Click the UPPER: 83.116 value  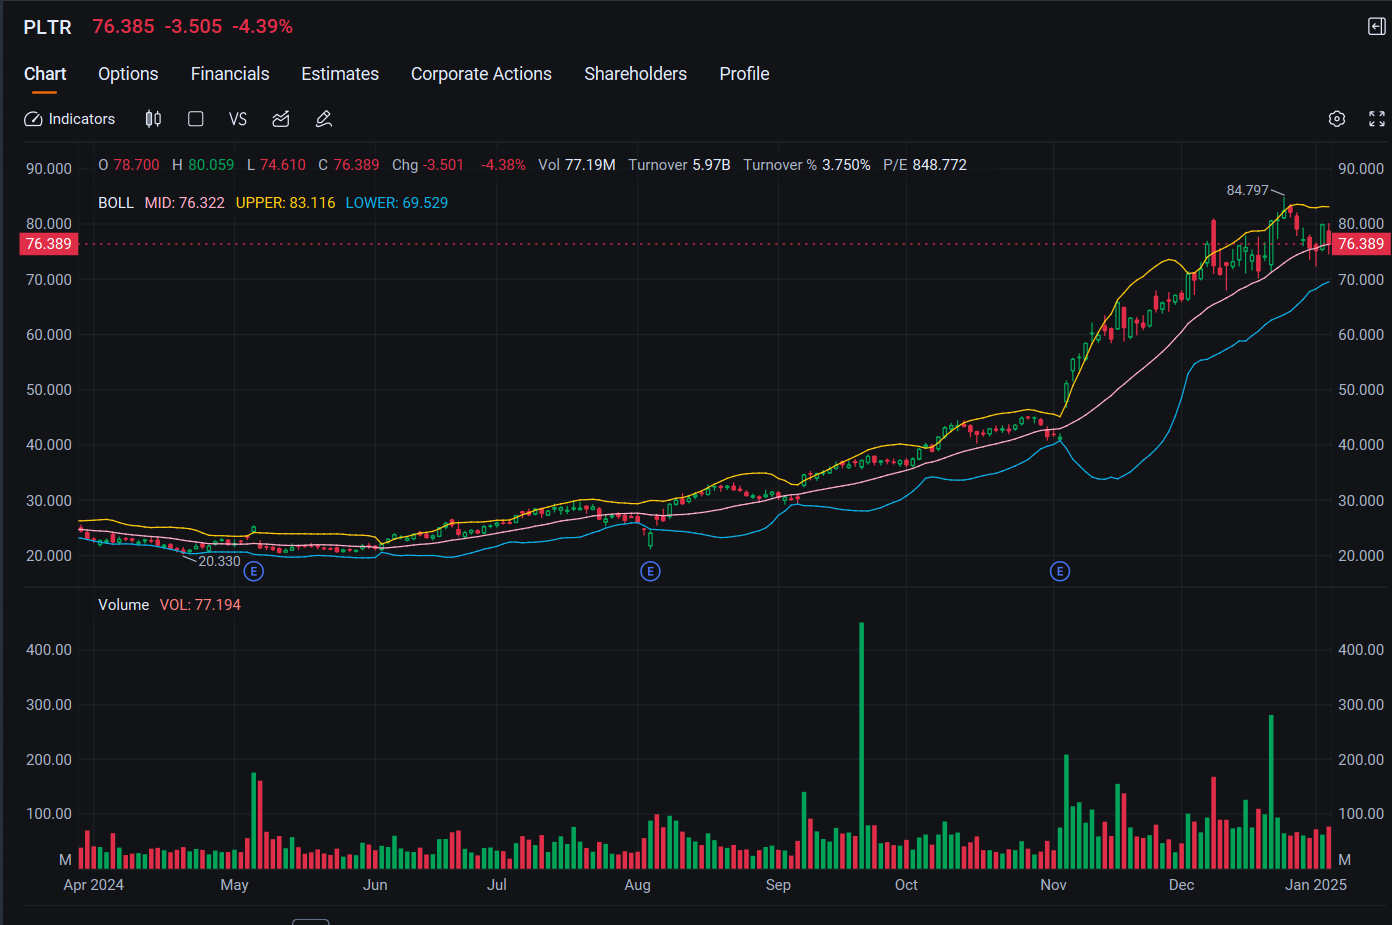click(286, 203)
